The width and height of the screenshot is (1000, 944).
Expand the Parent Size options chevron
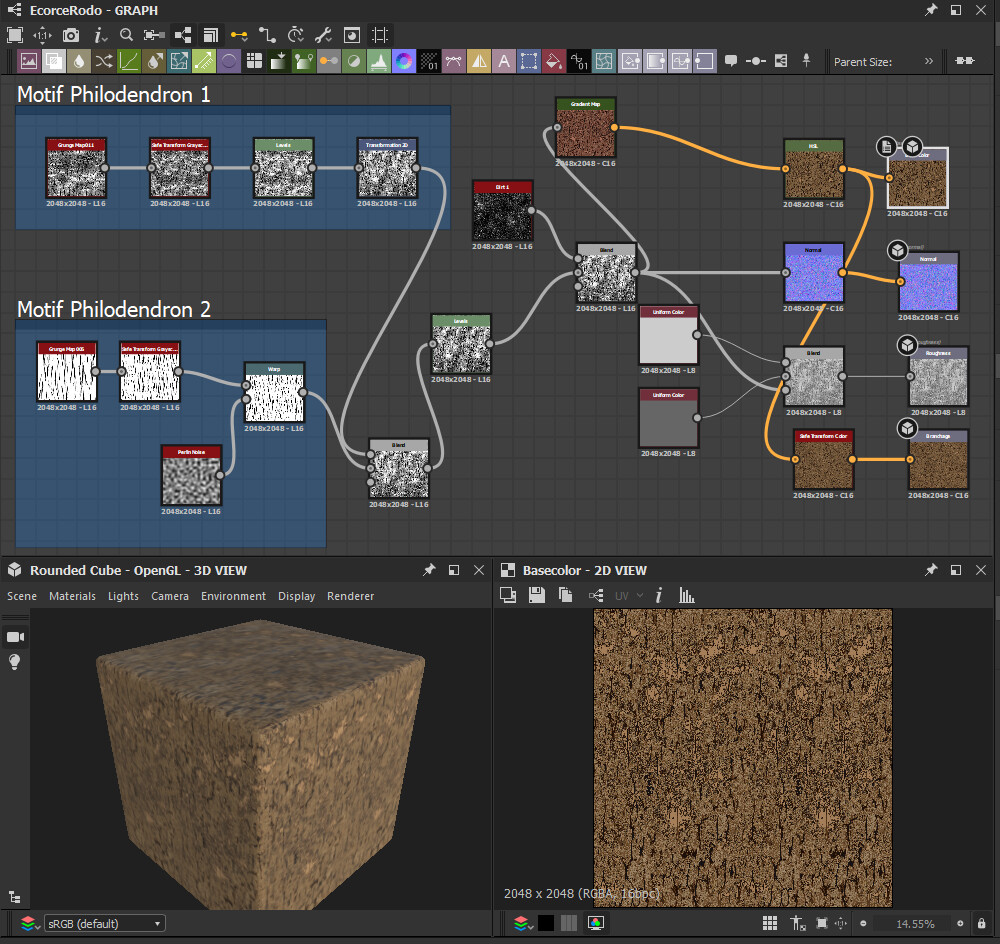(x=929, y=61)
